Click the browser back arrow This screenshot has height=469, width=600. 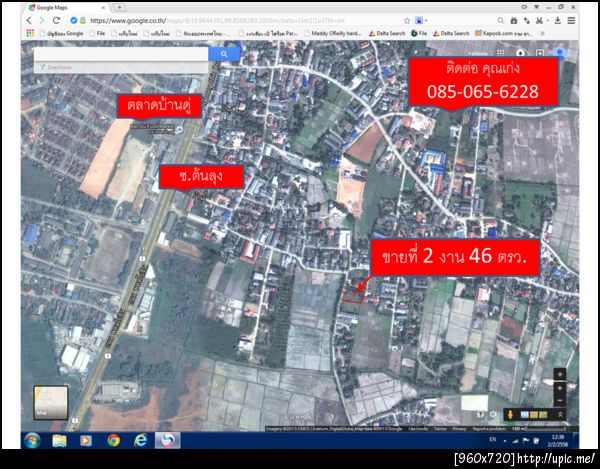[x=29, y=21]
